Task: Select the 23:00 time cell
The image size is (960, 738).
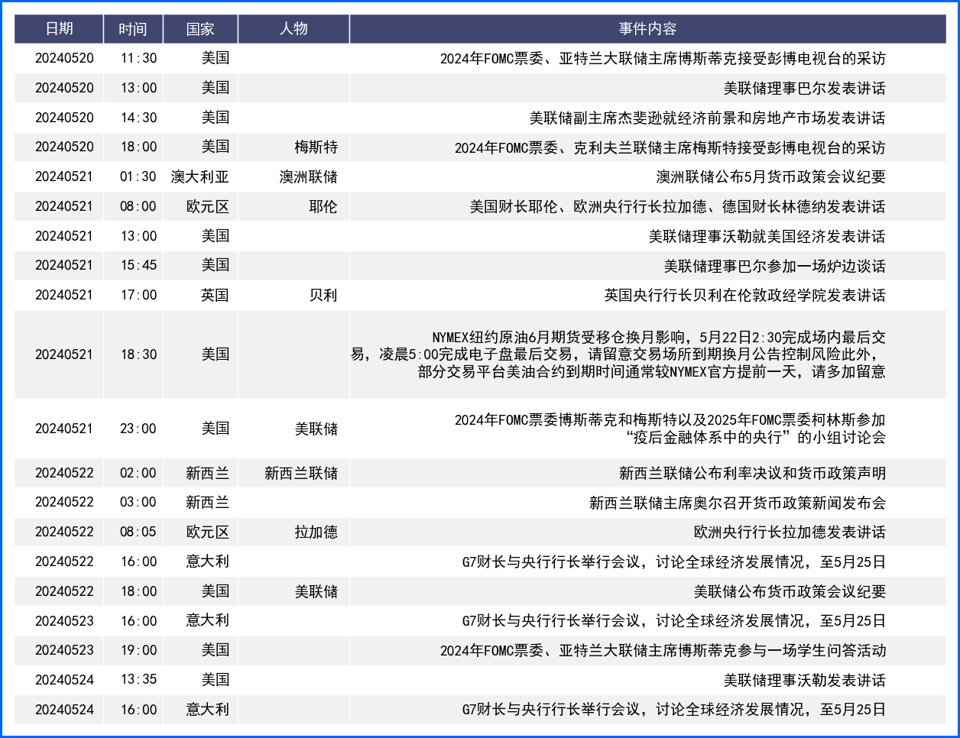Action: coord(138,429)
